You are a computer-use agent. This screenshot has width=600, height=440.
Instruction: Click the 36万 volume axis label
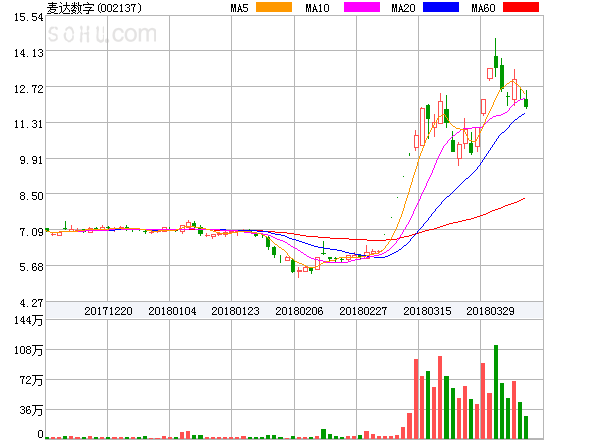click(31, 411)
